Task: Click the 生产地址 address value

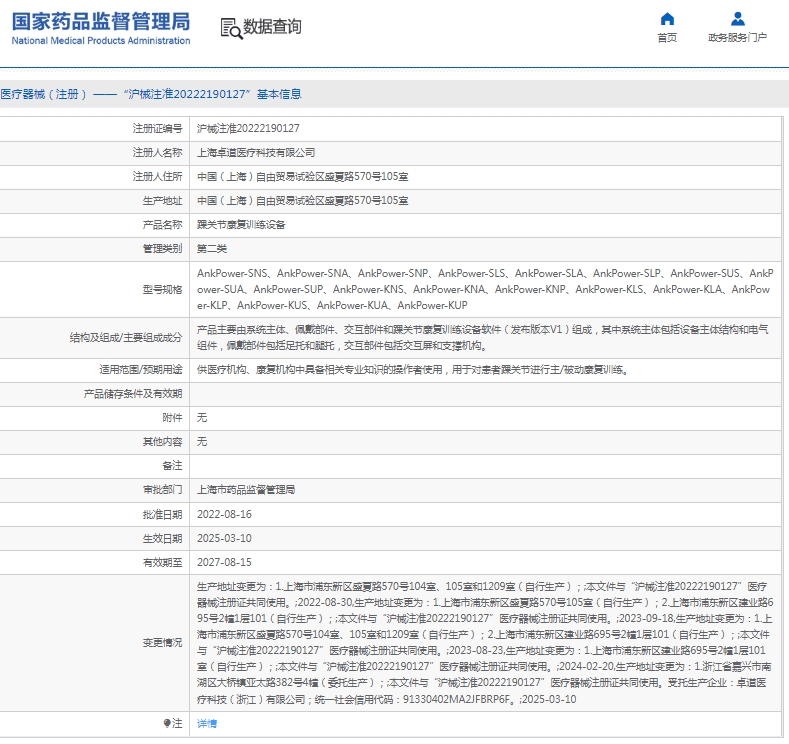Action: (302, 201)
